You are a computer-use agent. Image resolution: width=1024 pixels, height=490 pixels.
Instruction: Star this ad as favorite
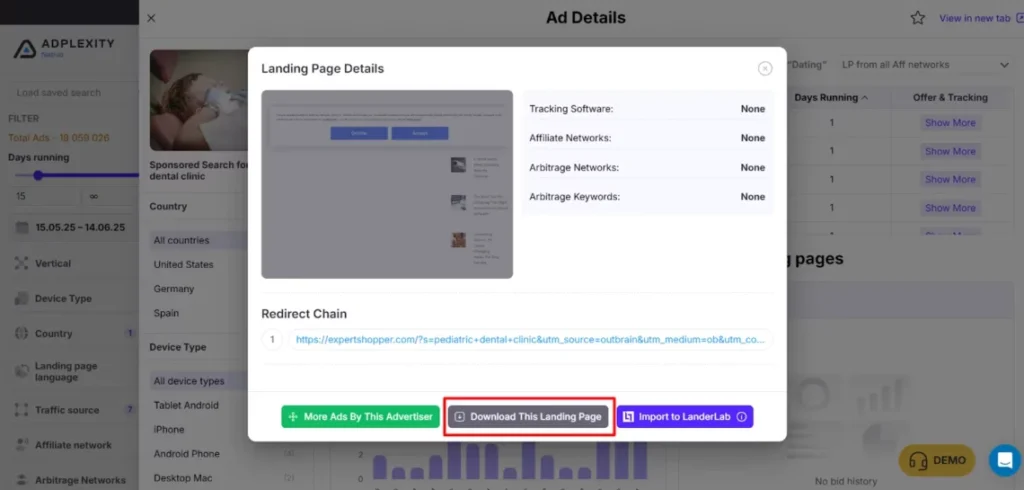[x=918, y=18]
